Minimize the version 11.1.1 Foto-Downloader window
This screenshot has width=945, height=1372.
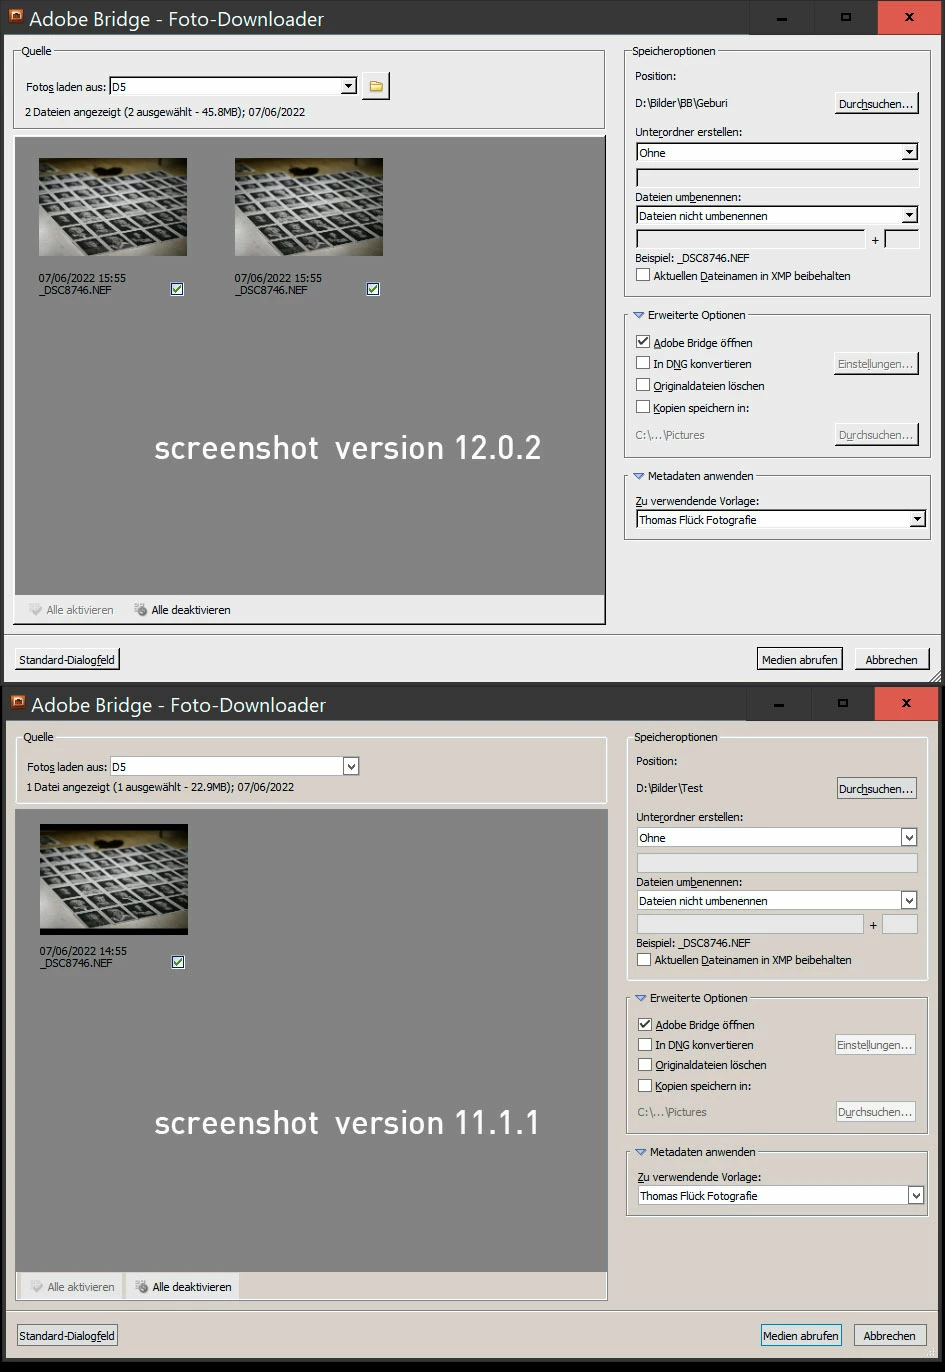click(781, 703)
